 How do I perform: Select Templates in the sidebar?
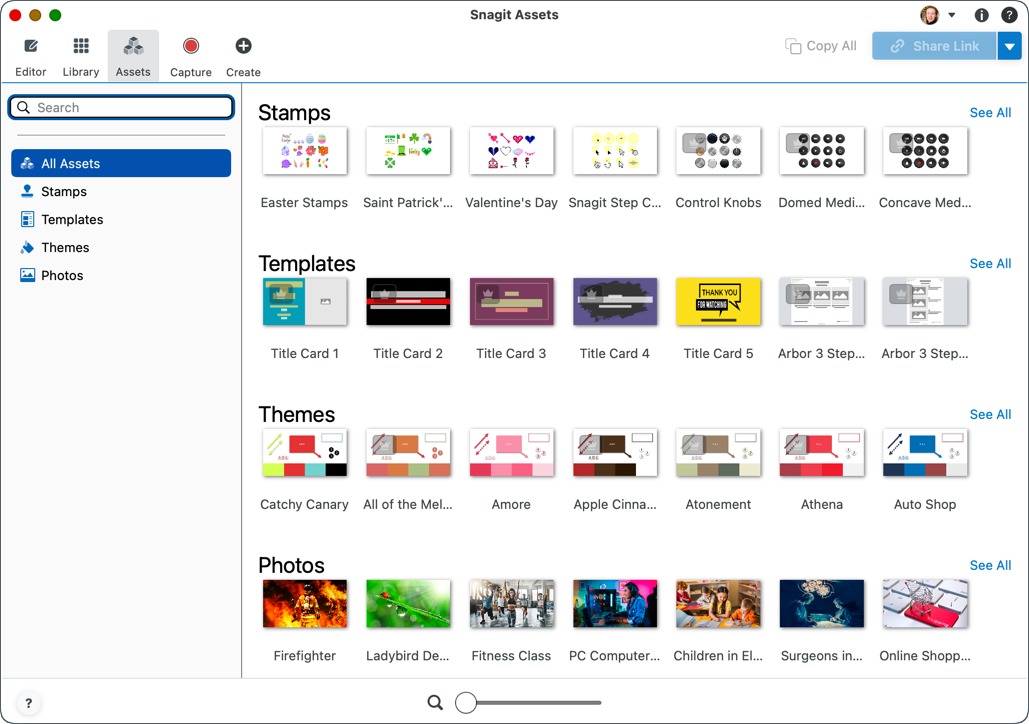(121, 219)
